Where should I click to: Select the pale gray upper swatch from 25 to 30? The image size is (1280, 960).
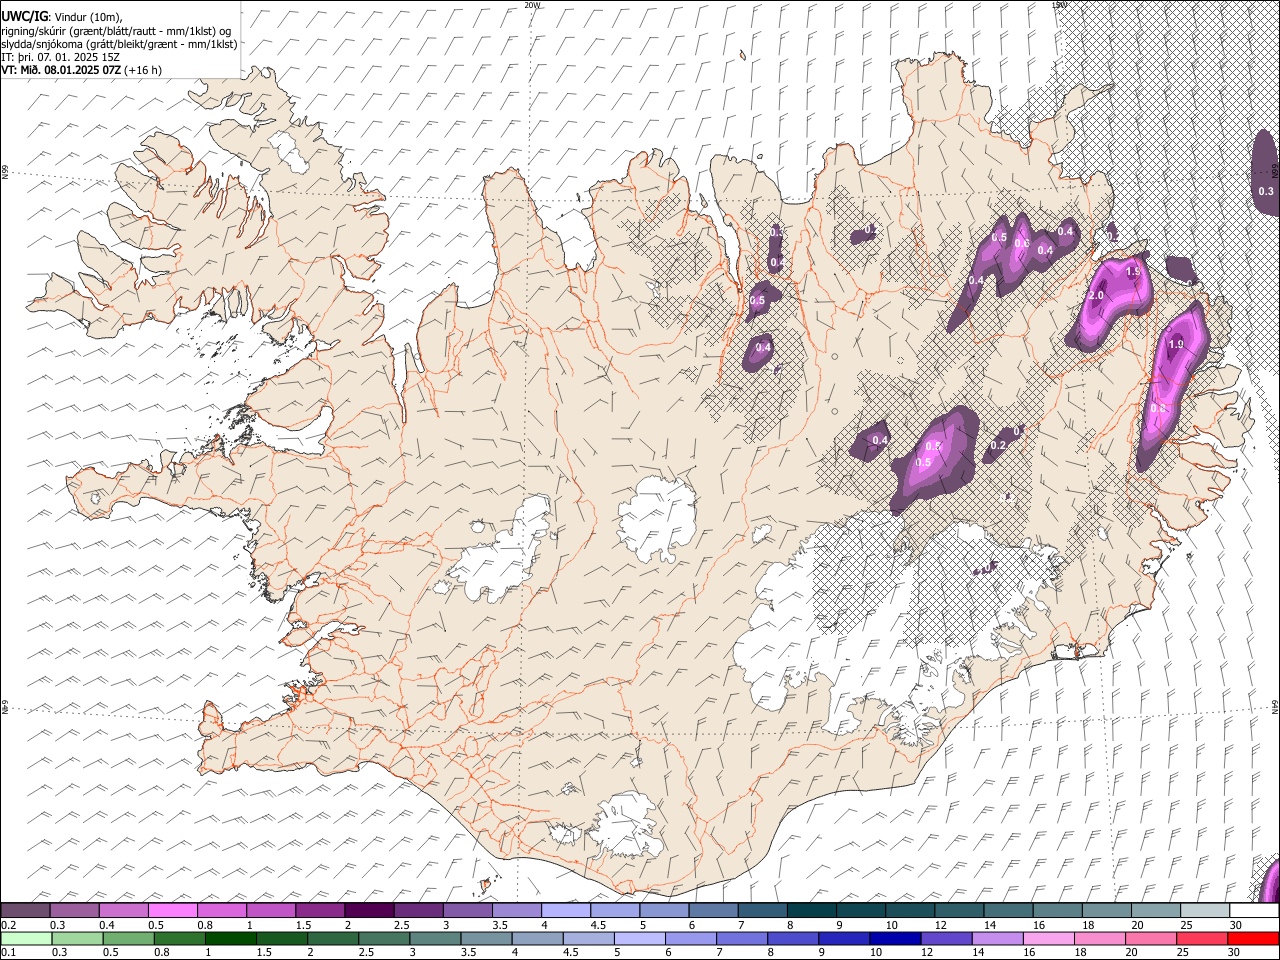click(x=1204, y=911)
